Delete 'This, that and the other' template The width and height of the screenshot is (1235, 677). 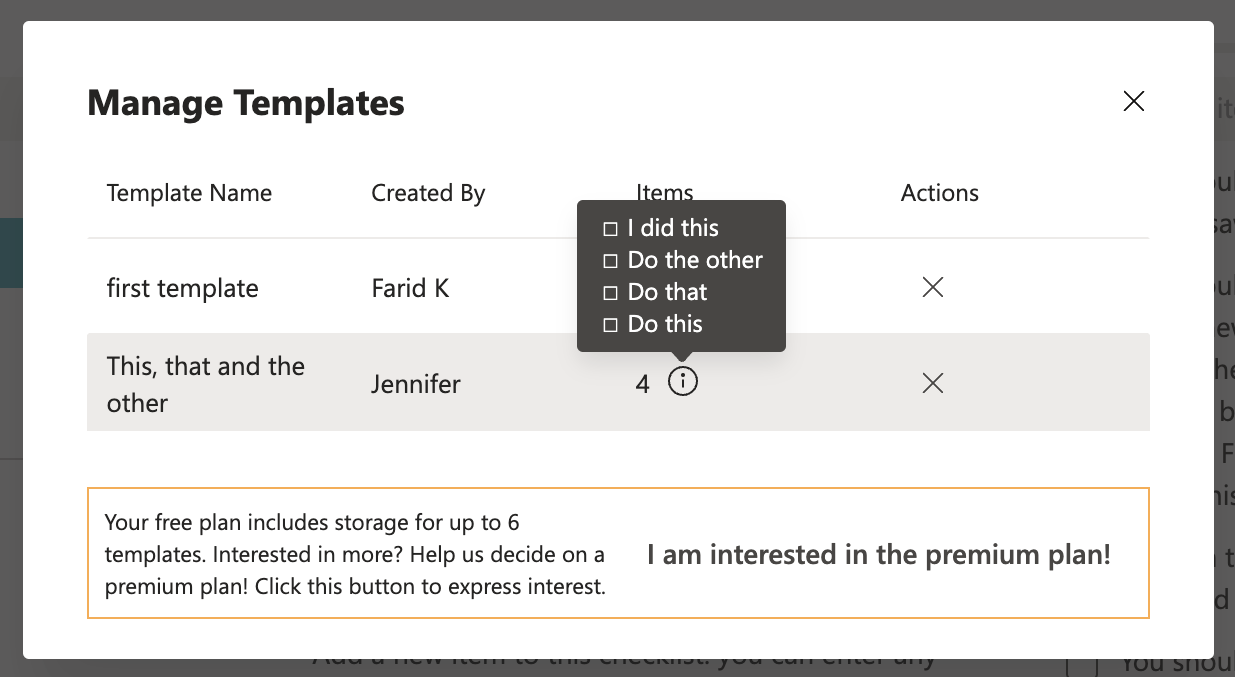tap(932, 383)
